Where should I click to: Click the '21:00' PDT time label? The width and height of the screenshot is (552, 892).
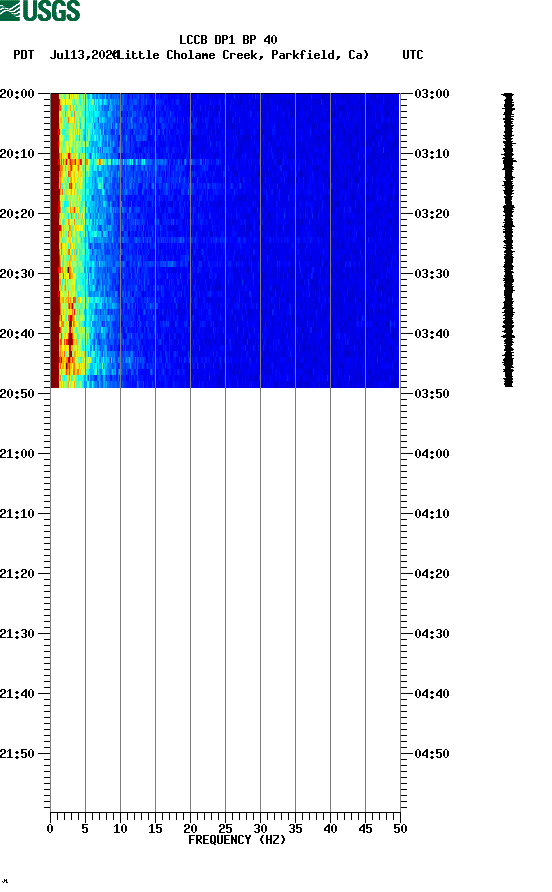tap(17, 453)
